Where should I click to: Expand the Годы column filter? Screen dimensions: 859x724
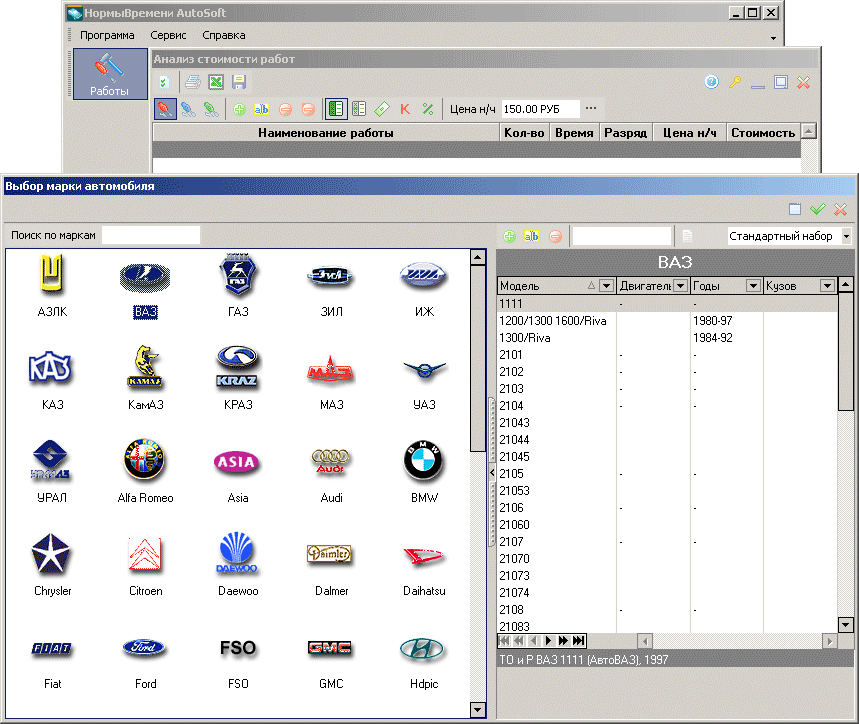(x=753, y=286)
